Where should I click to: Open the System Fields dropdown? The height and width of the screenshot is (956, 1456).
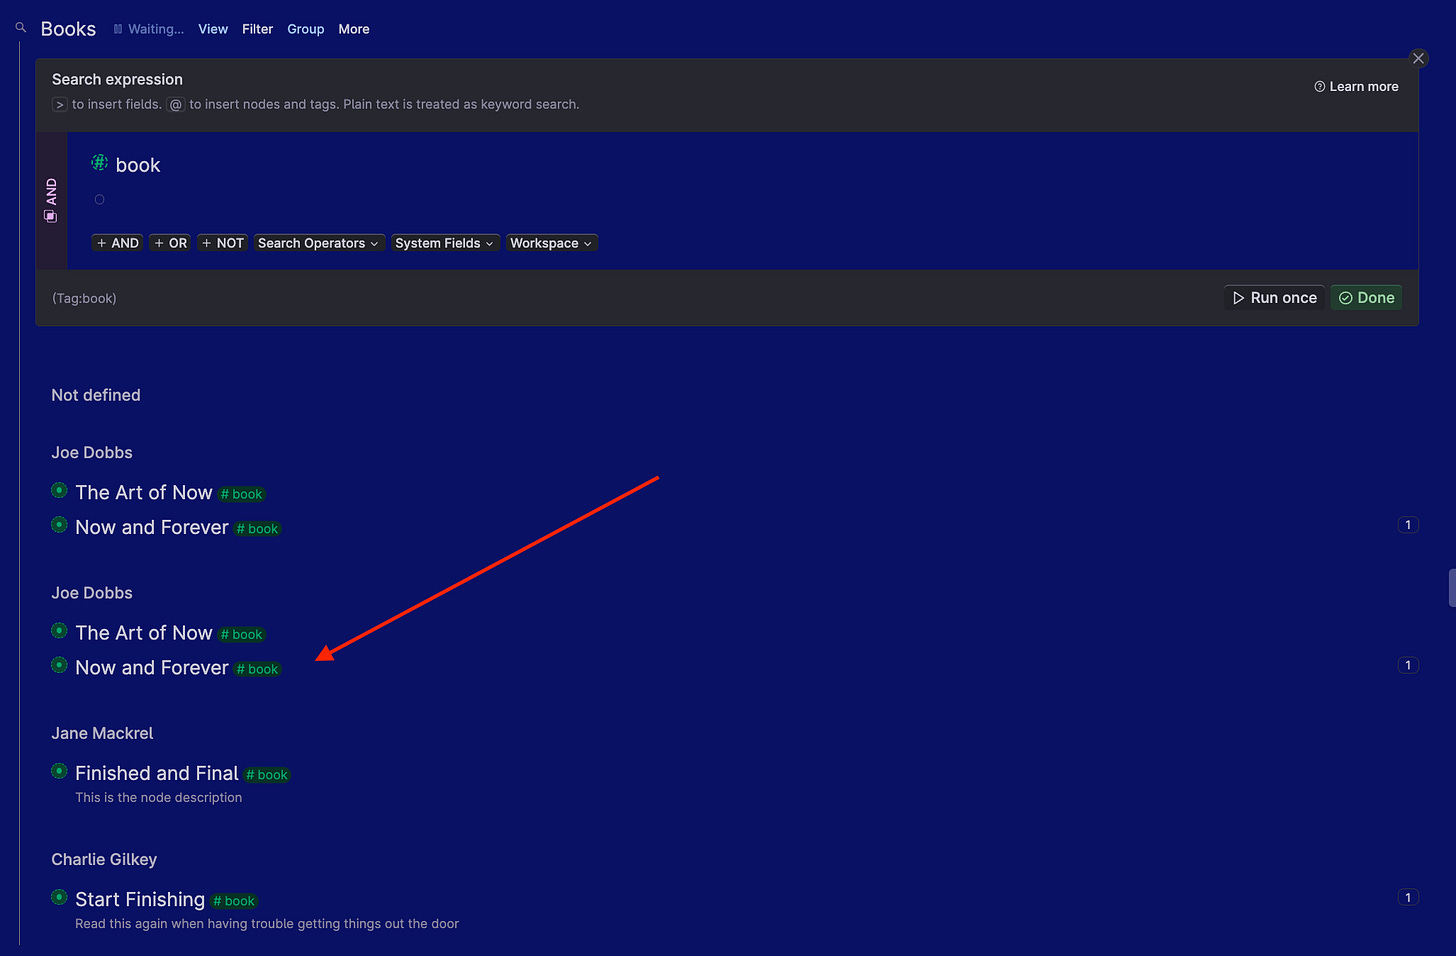[x=444, y=242]
